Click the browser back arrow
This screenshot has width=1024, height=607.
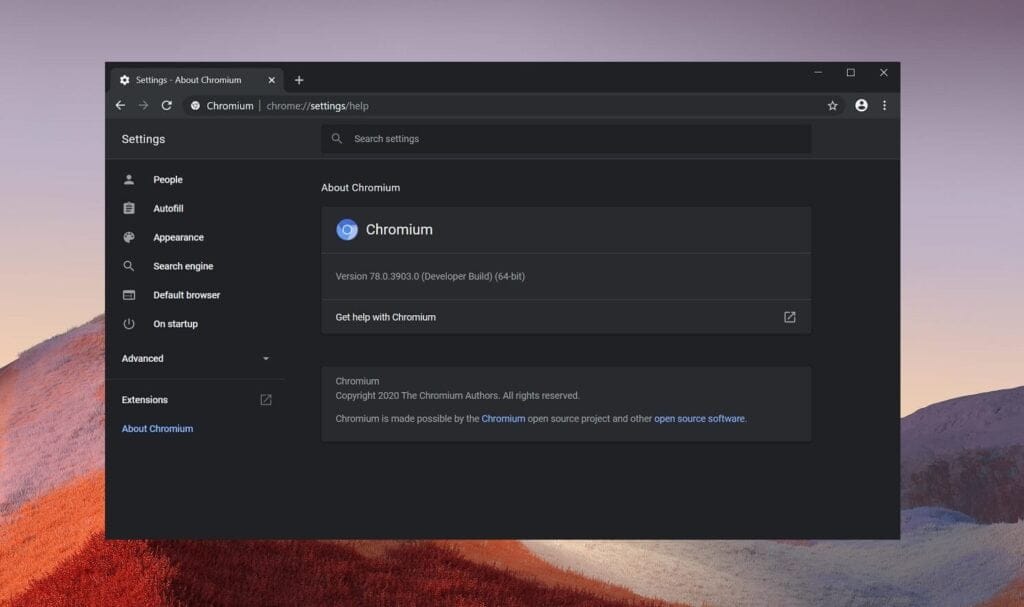[120, 105]
